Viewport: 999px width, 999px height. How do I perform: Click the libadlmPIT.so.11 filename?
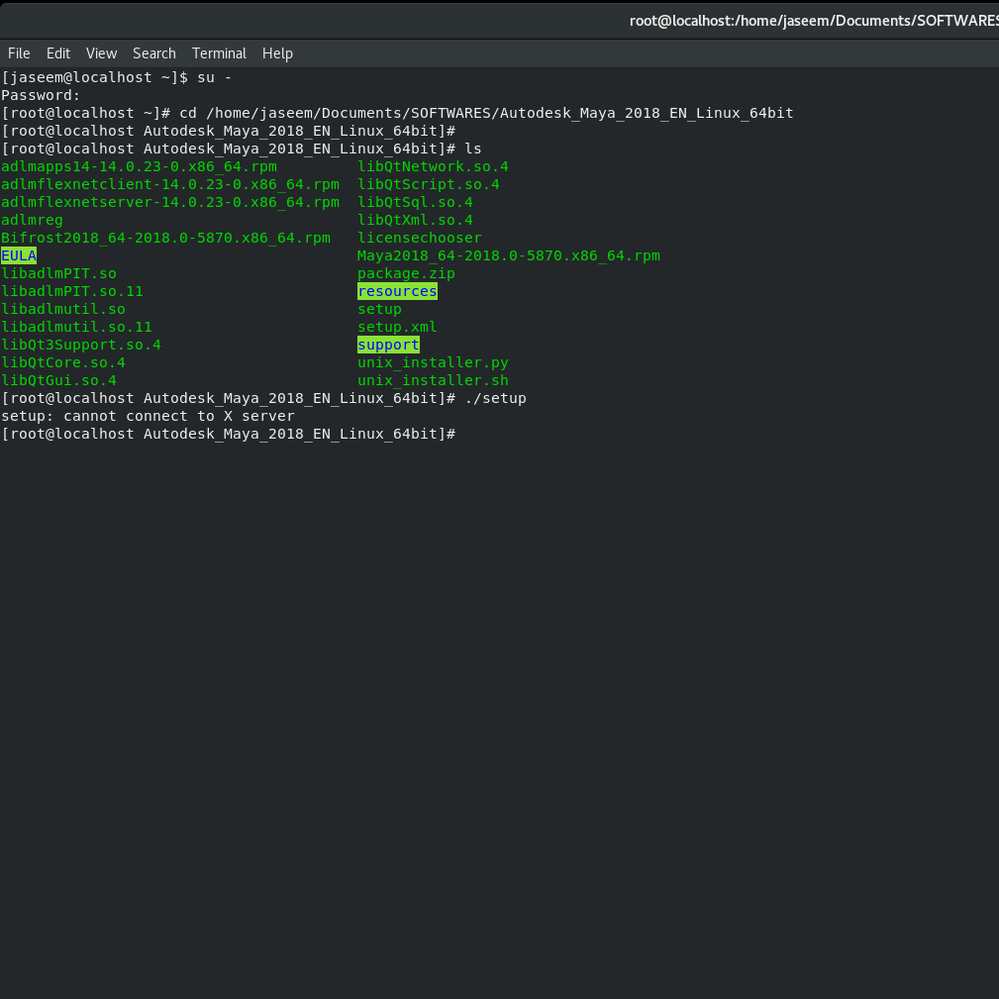tap(72, 291)
